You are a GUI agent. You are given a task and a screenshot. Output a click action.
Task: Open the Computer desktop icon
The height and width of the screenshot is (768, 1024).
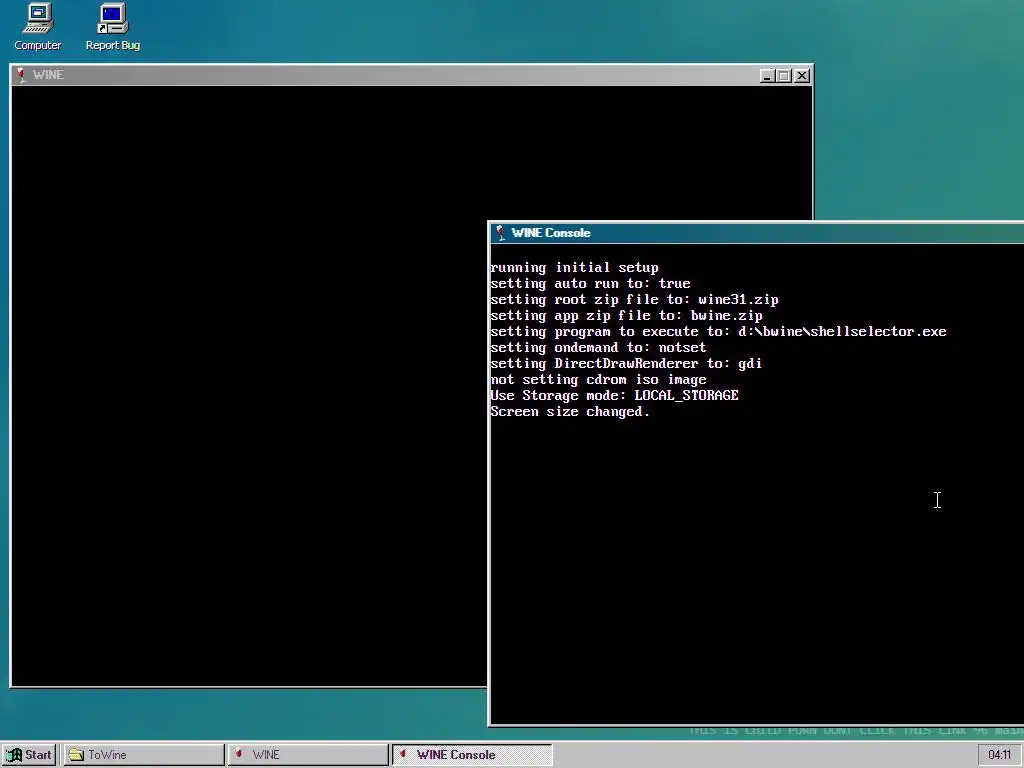point(38,27)
